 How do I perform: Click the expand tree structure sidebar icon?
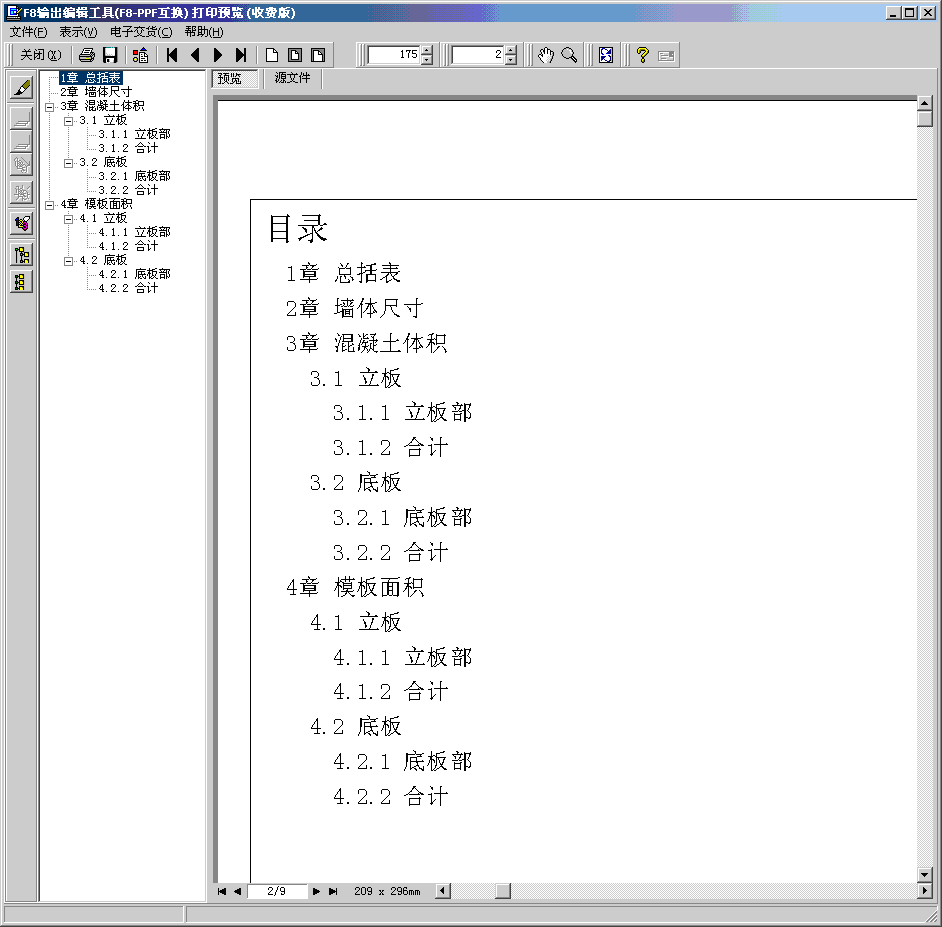click(x=22, y=255)
